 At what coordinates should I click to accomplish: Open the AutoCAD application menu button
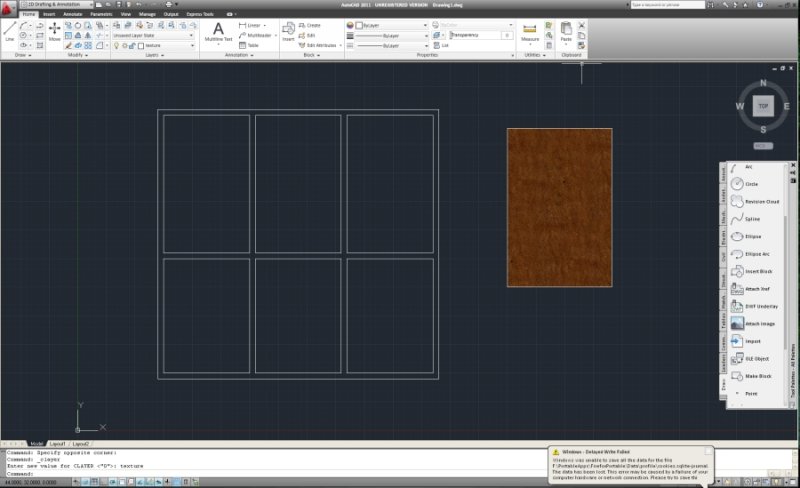point(8,9)
